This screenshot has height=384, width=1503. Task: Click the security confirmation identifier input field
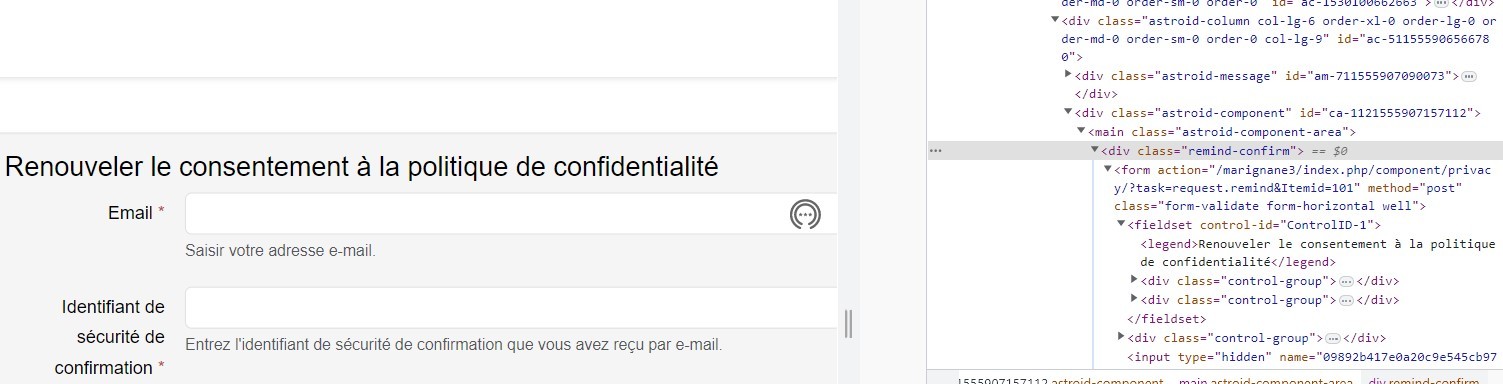pos(511,308)
